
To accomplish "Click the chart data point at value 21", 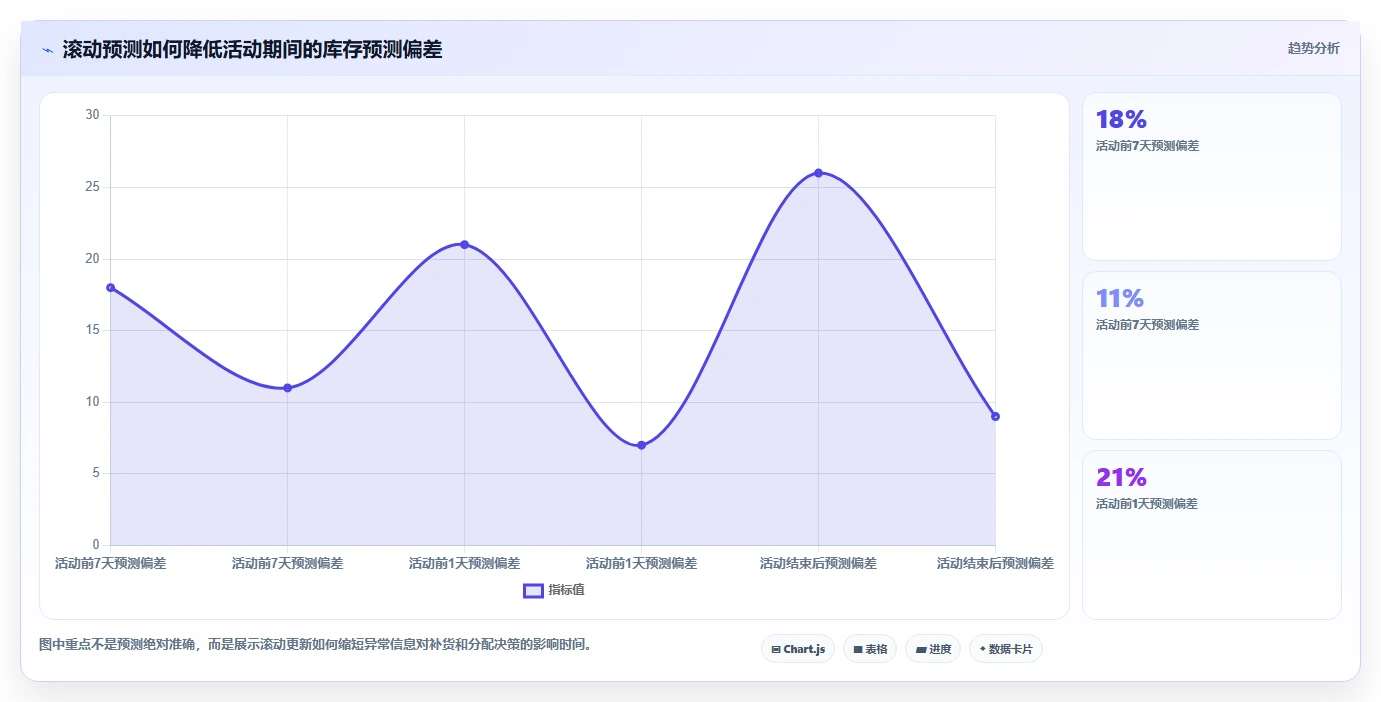I will coord(464,245).
